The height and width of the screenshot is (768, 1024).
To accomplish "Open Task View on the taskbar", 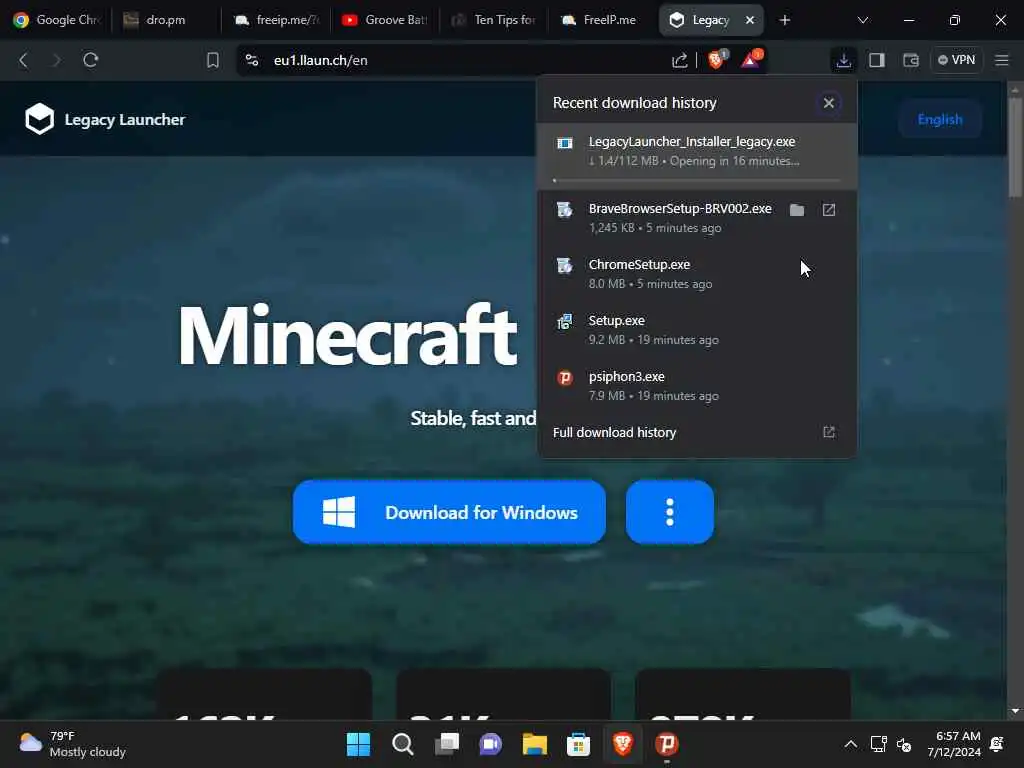I will click(447, 744).
